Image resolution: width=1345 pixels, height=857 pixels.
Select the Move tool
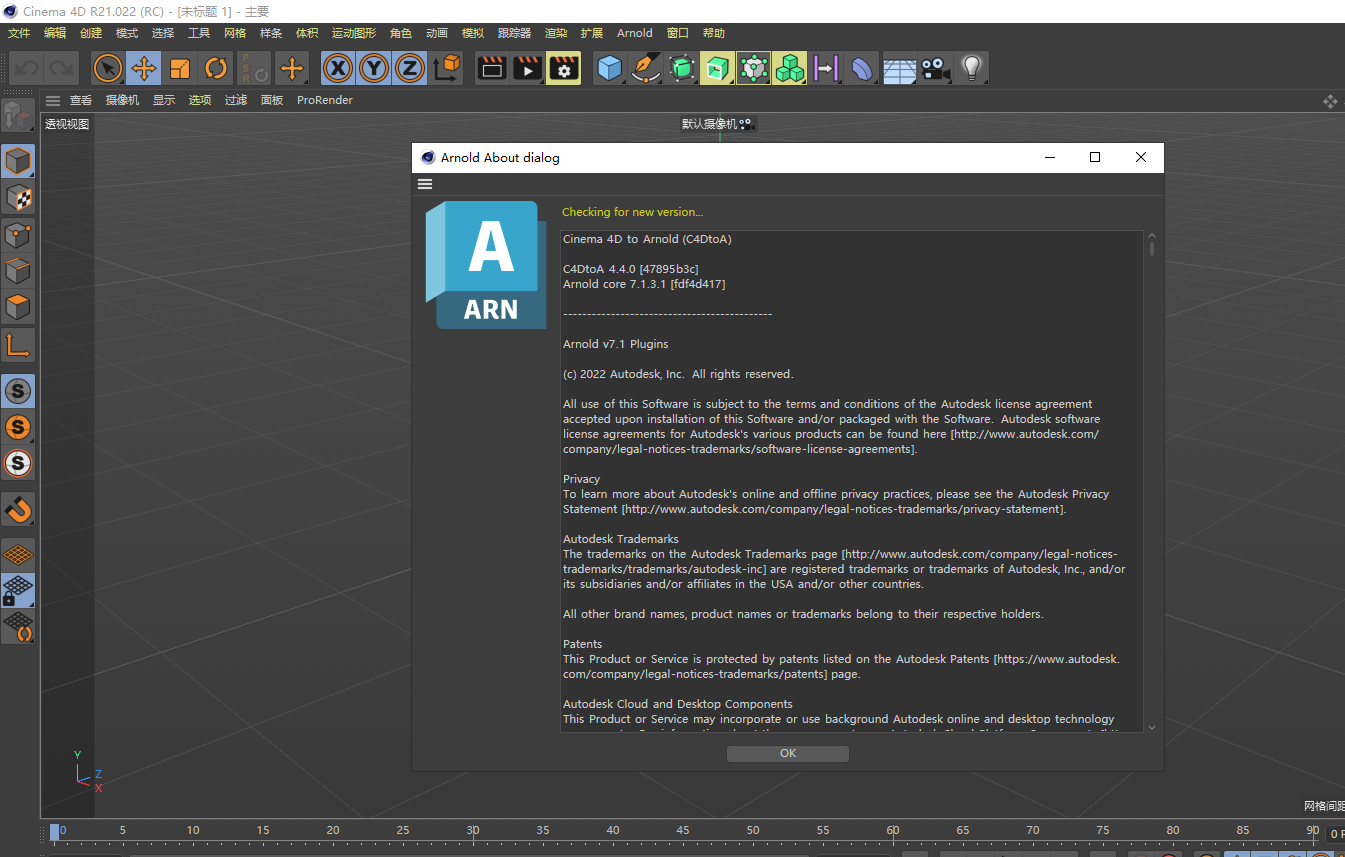[x=143, y=68]
